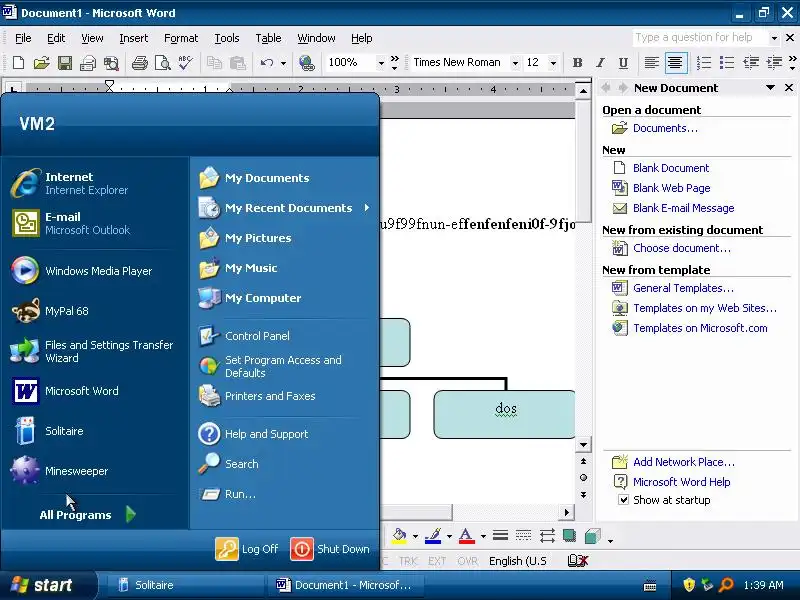Click the Print Preview icon
The image size is (800, 600).
tap(162, 63)
